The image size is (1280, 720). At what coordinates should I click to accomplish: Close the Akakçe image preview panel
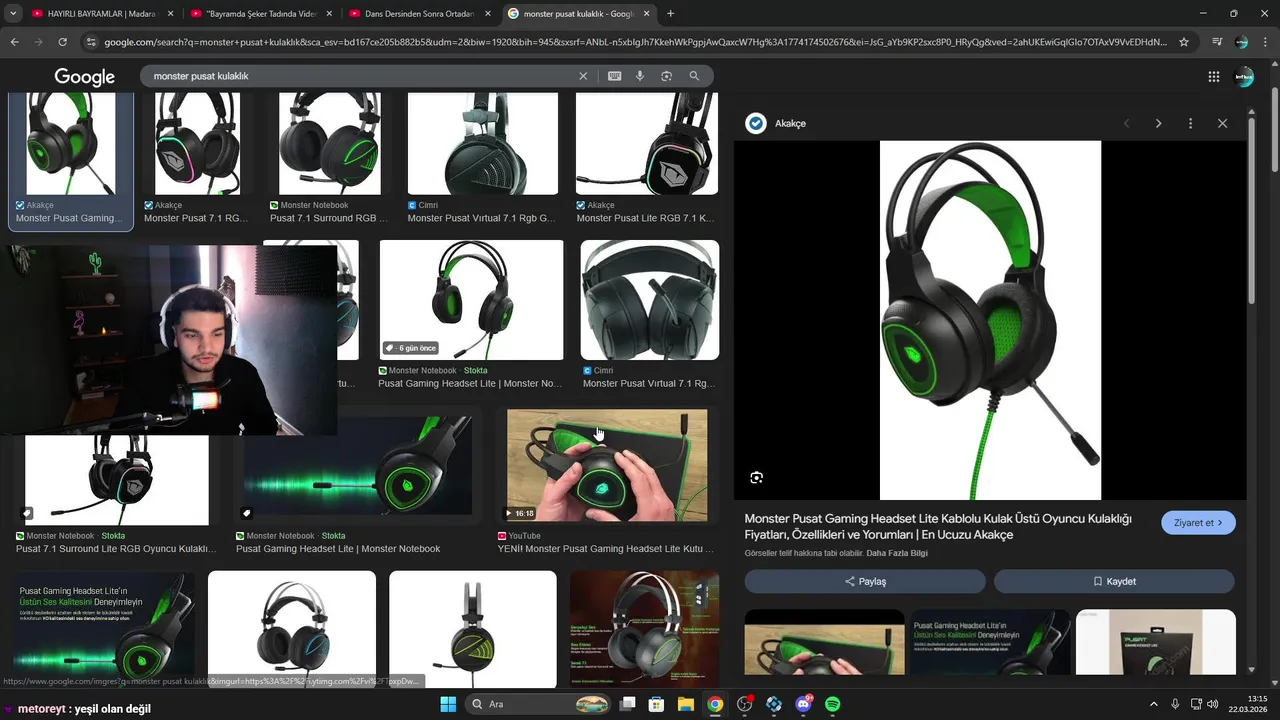1222,123
